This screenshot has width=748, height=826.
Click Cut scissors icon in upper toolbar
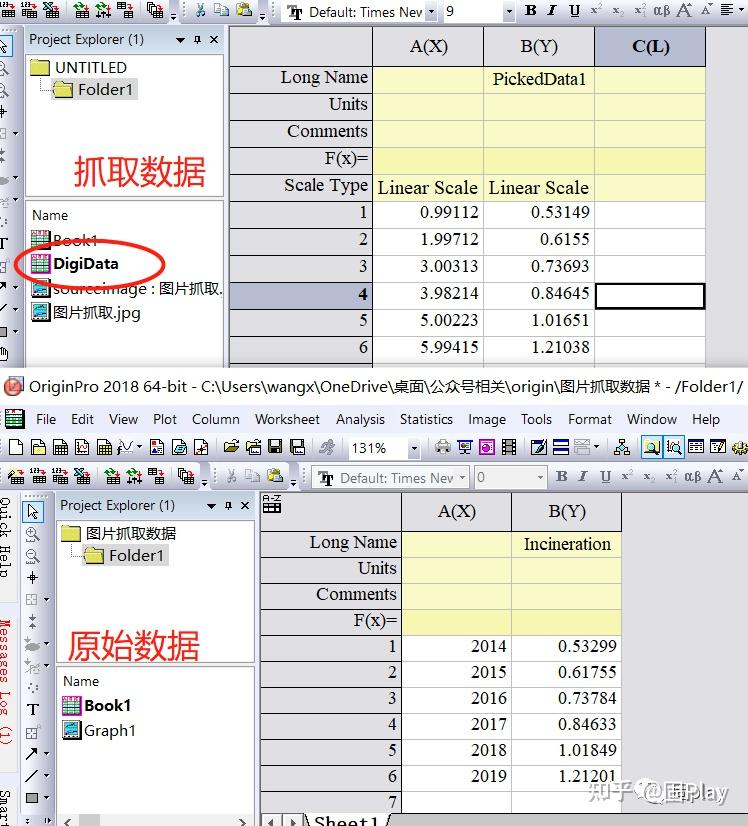(x=200, y=10)
